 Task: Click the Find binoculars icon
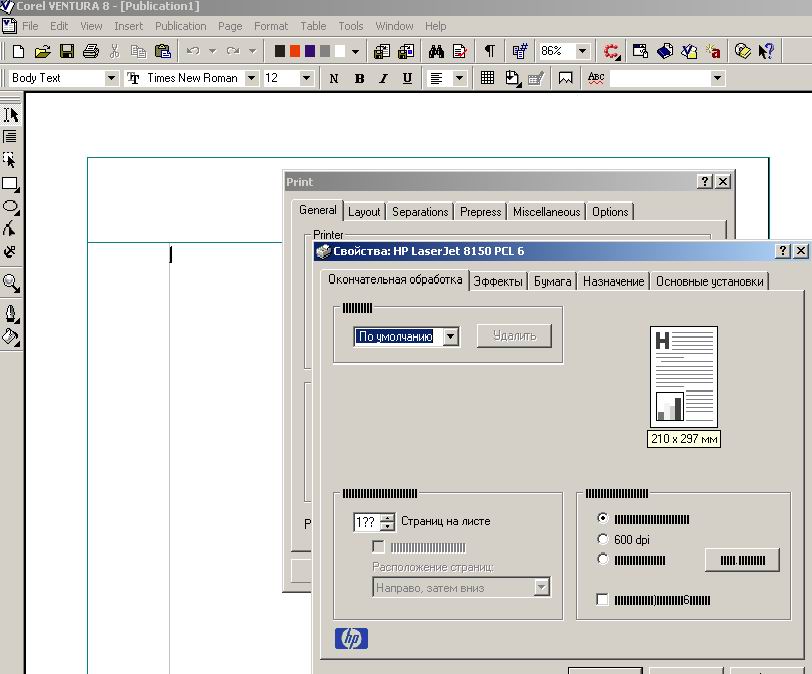436,51
